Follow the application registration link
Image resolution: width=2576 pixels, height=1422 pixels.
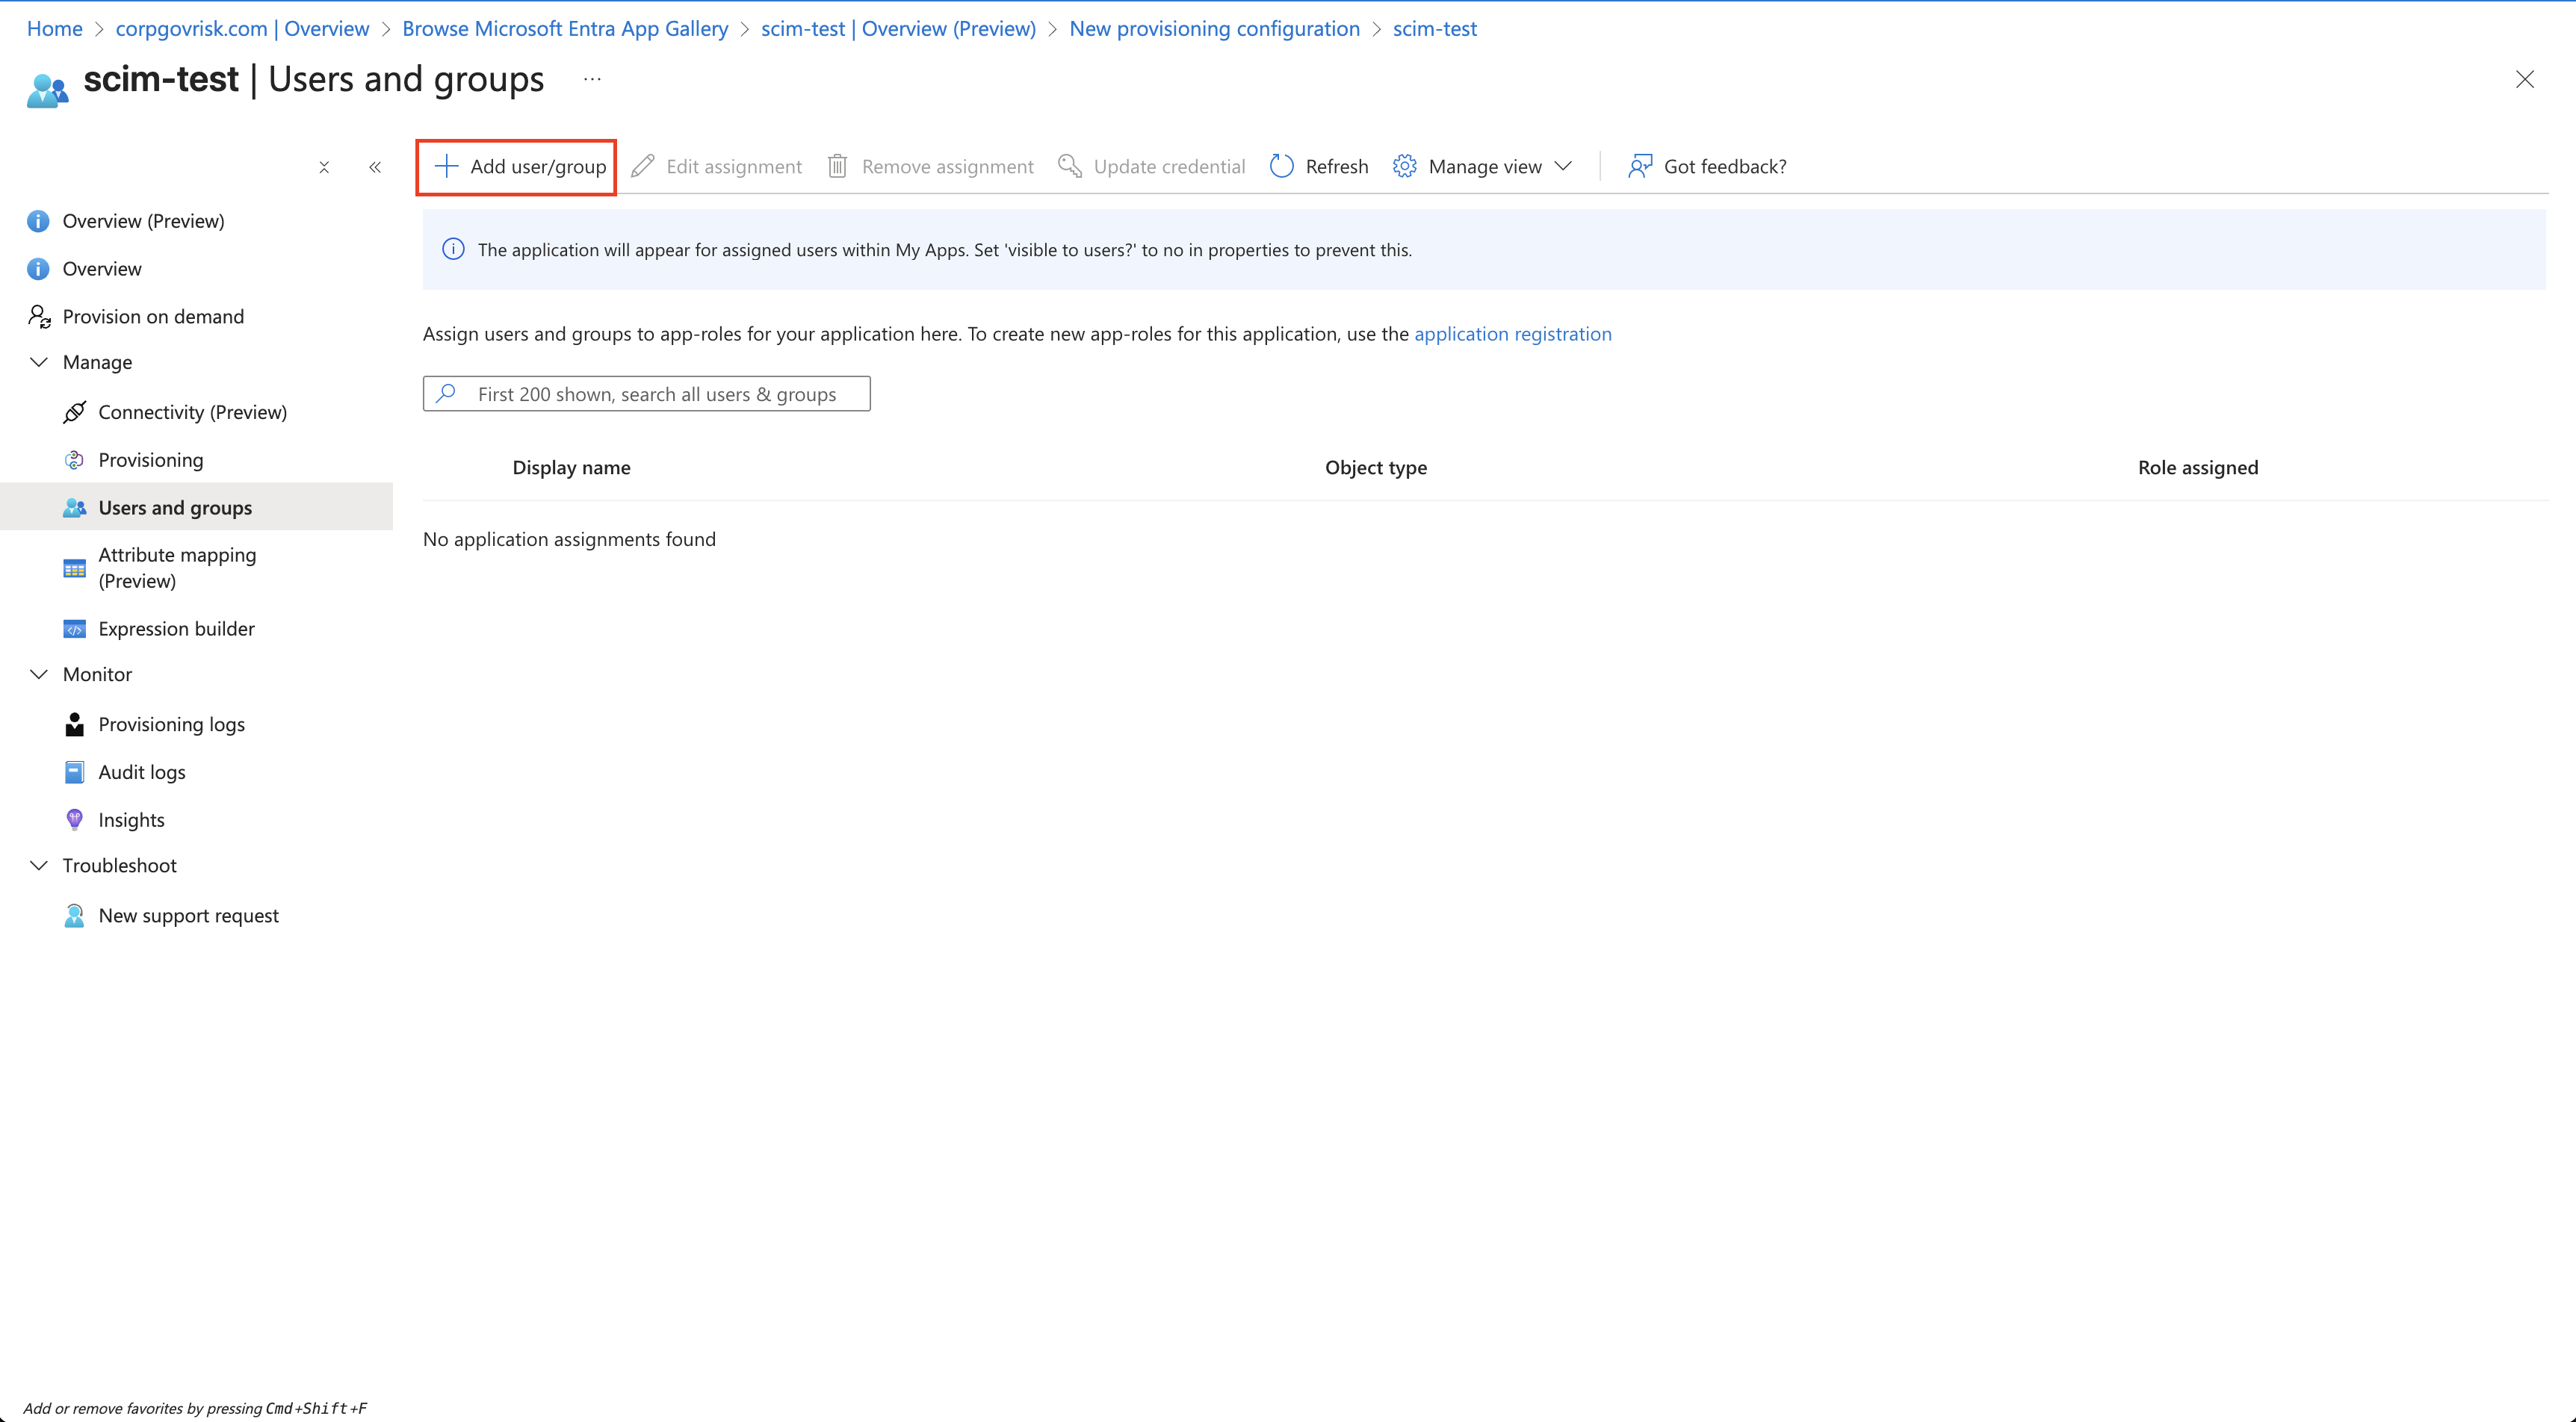[x=1512, y=334]
